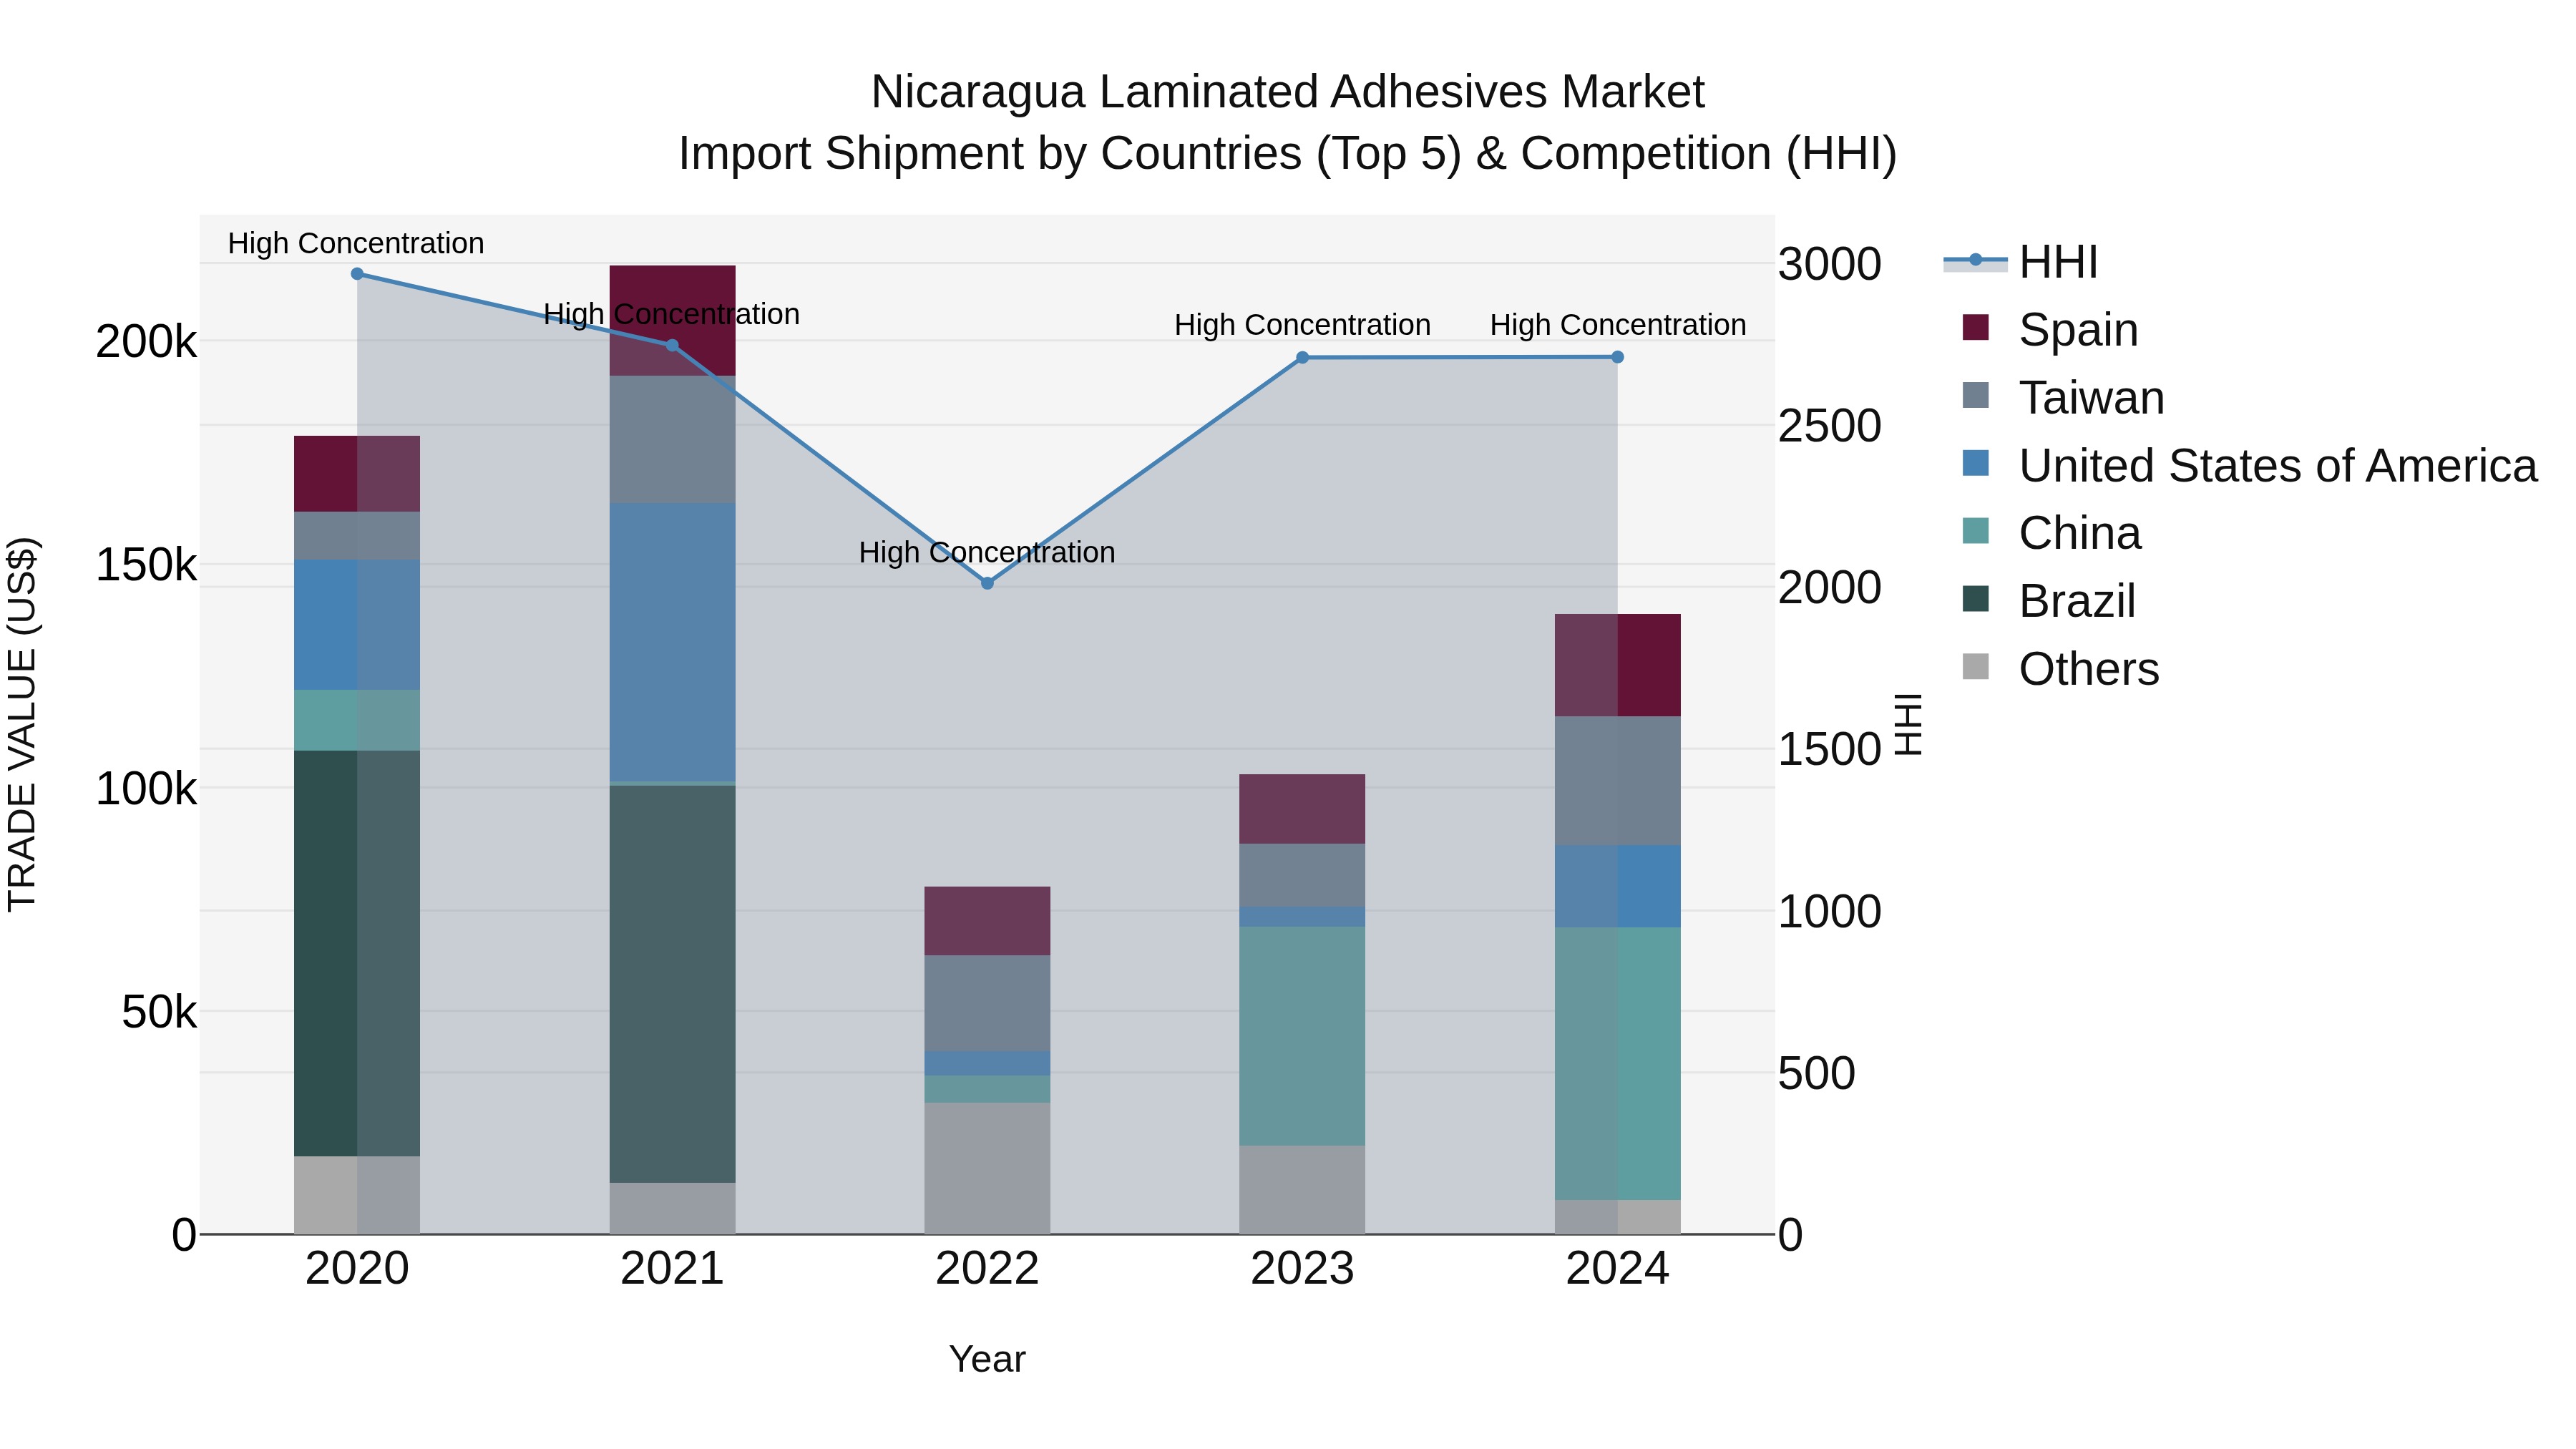The image size is (2576, 1449).
Task: Click the 1500 tick on HHI axis
Action: (1829, 749)
